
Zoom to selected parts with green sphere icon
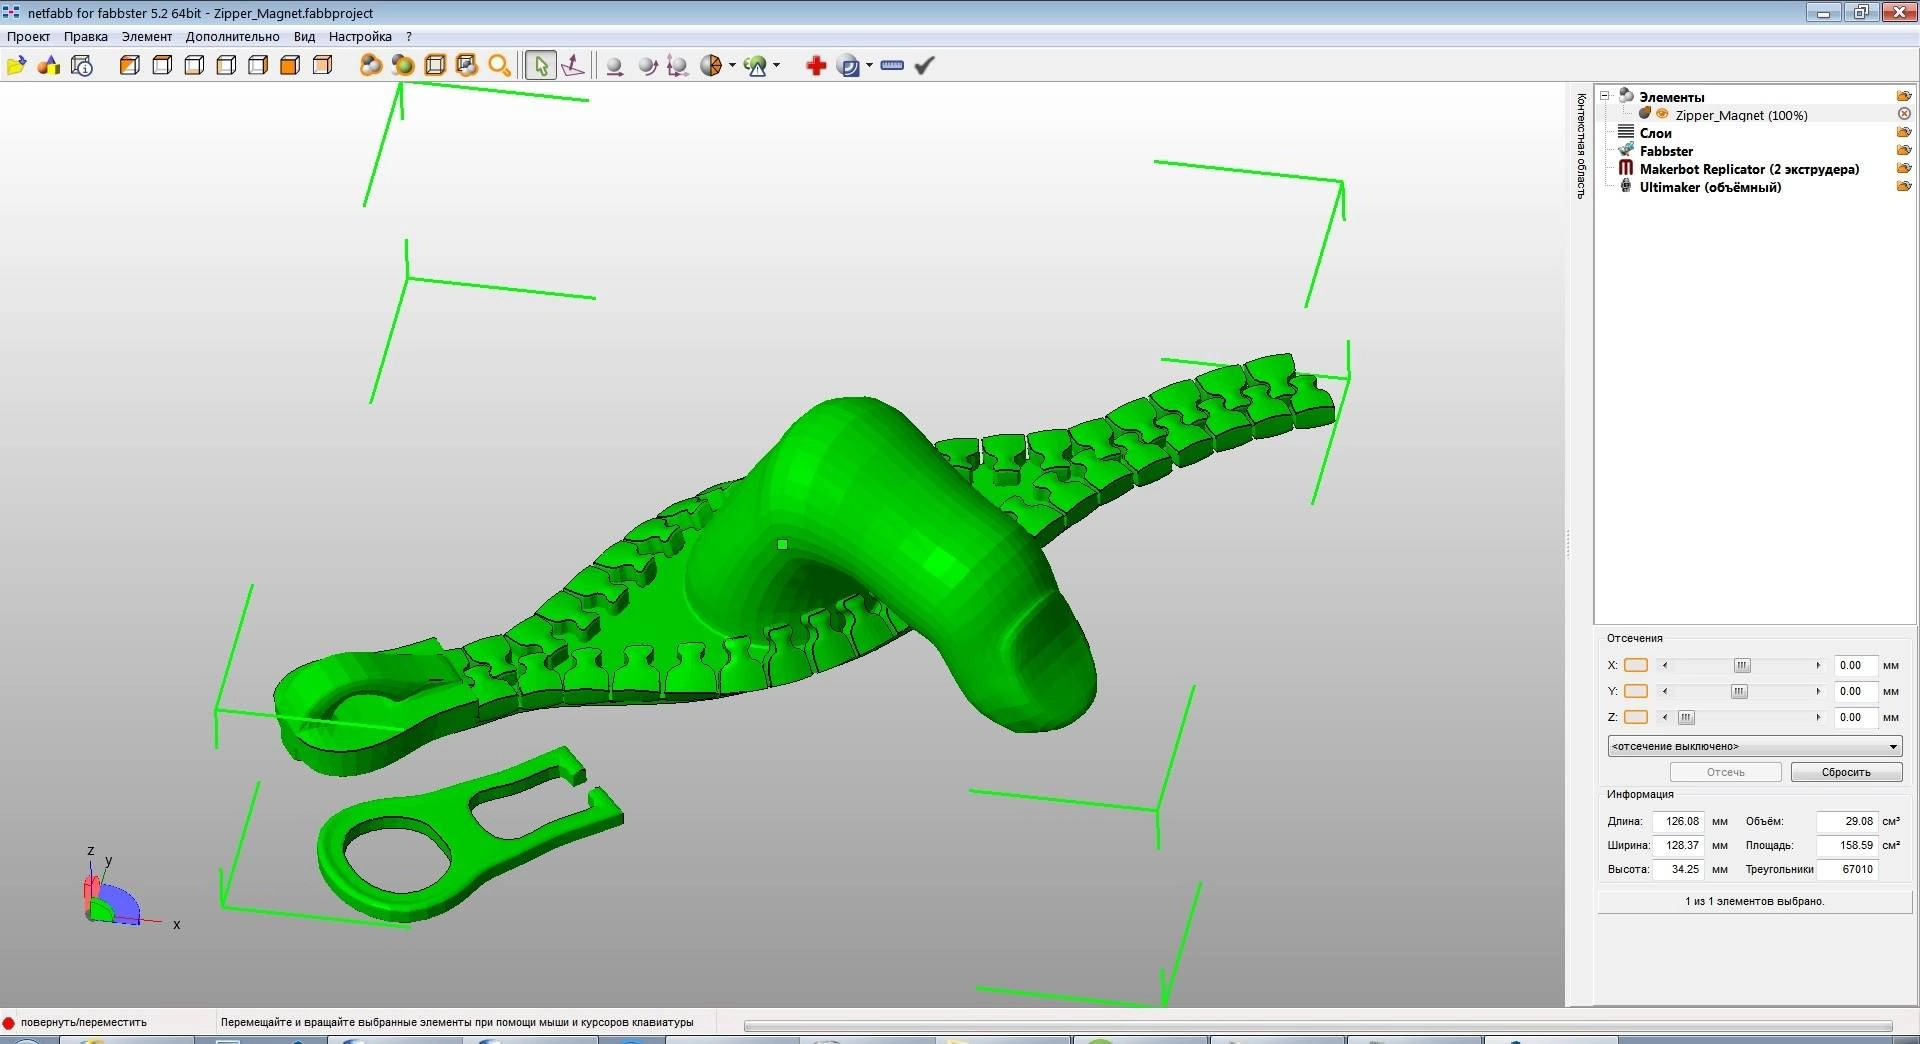pyautogui.click(x=403, y=66)
